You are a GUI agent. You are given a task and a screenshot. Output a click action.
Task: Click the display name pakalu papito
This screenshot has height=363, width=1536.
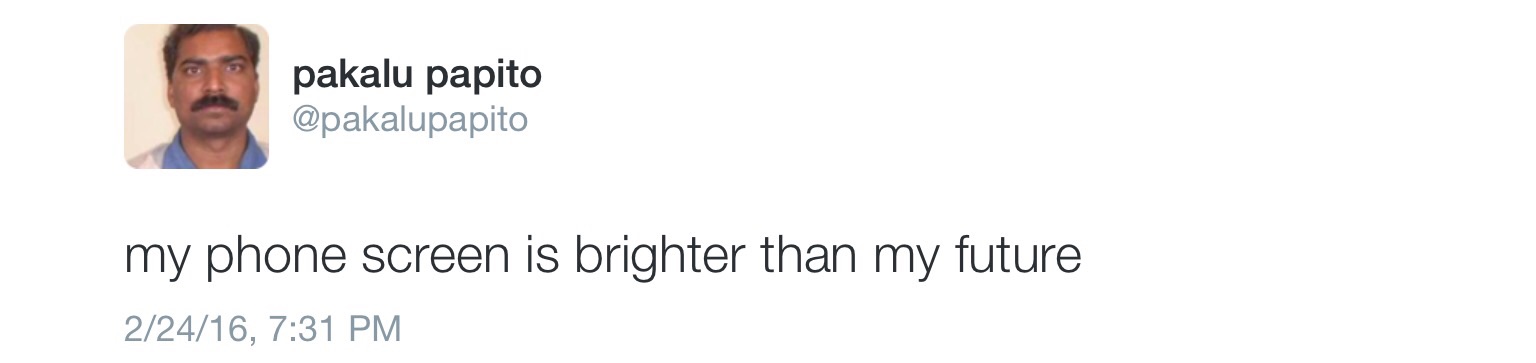(x=417, y=76)
